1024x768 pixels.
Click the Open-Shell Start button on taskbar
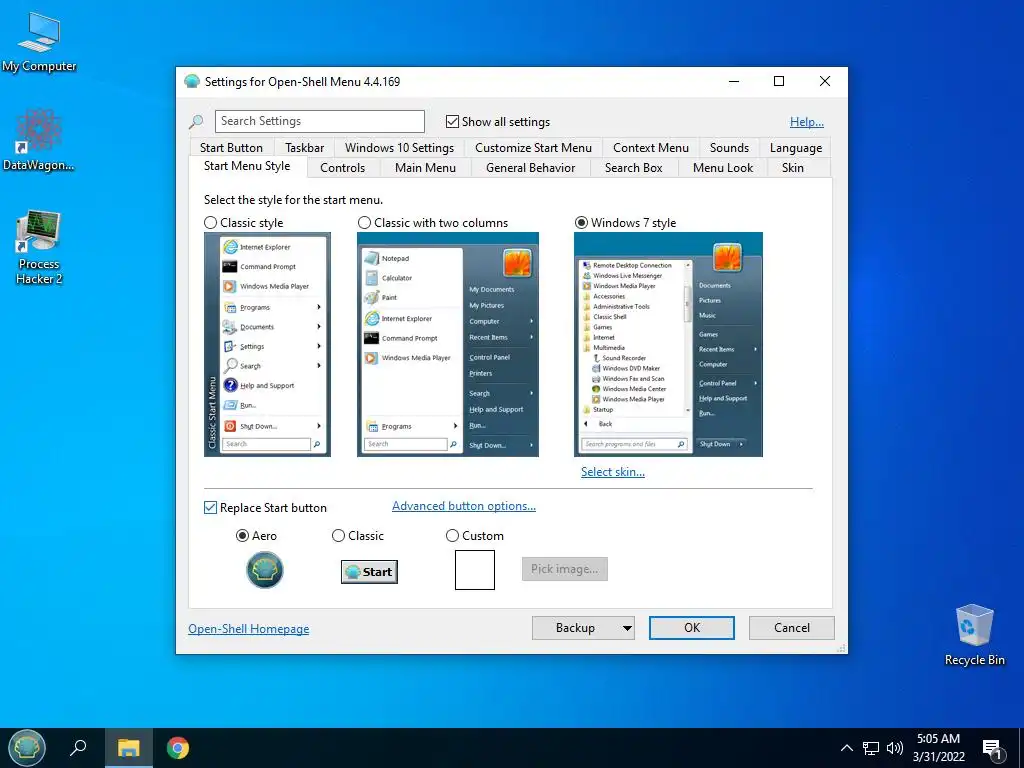[27, 747]
